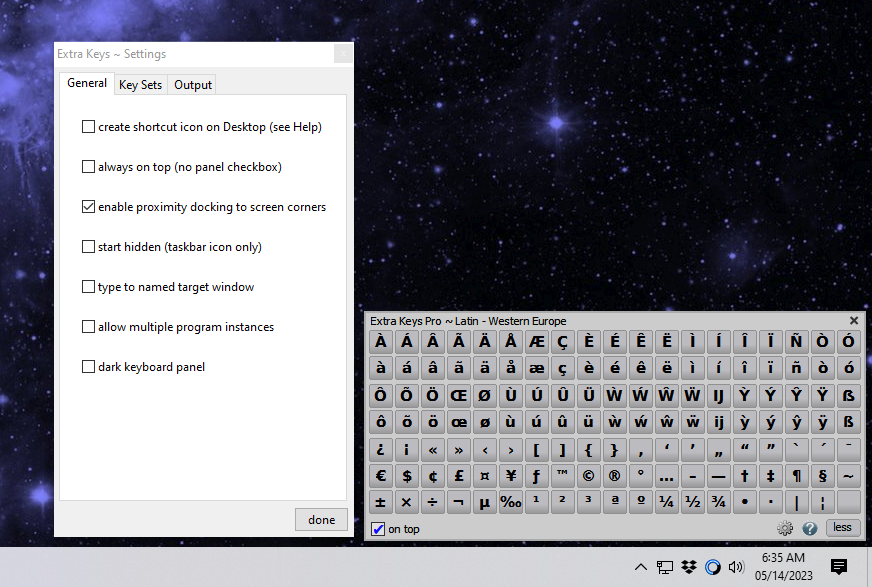Screen dimensions: 872x587
Task: Click the network tray icon
Action: (665, 567)
